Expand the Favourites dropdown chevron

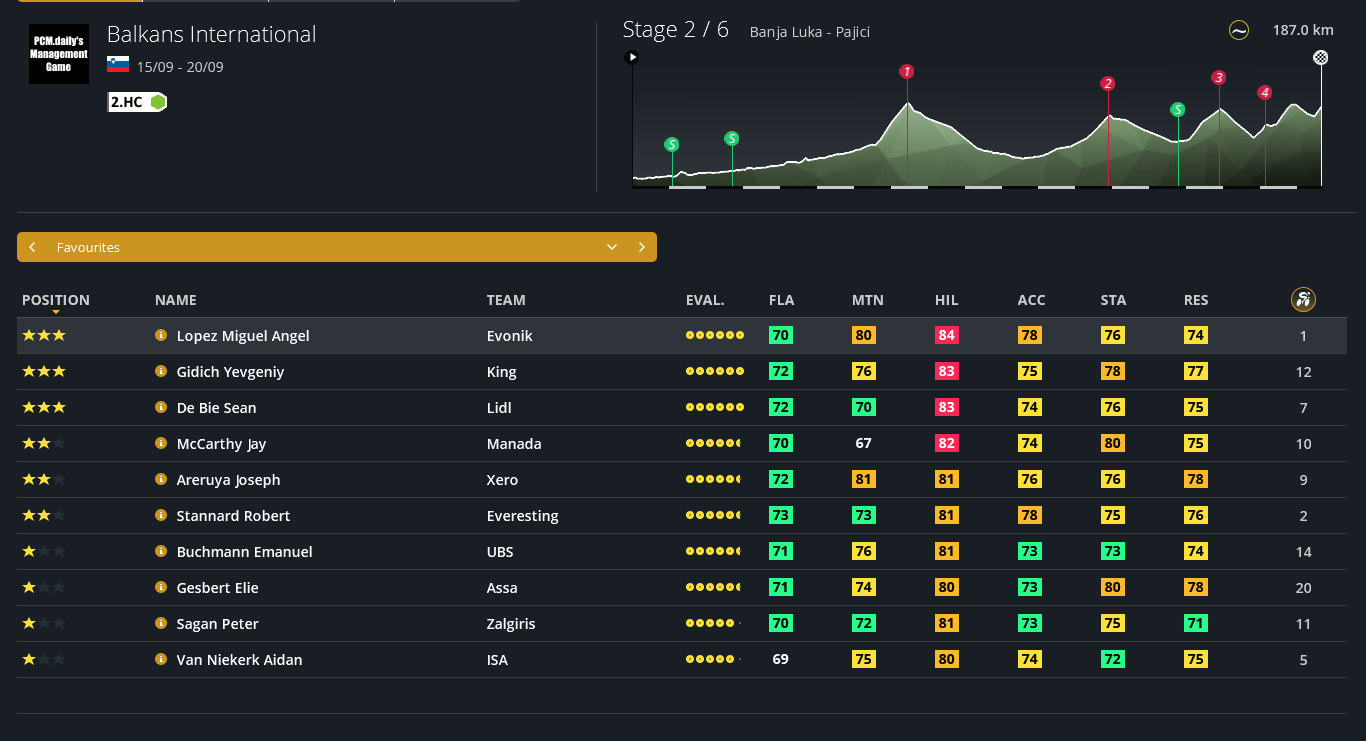point(612,248)
